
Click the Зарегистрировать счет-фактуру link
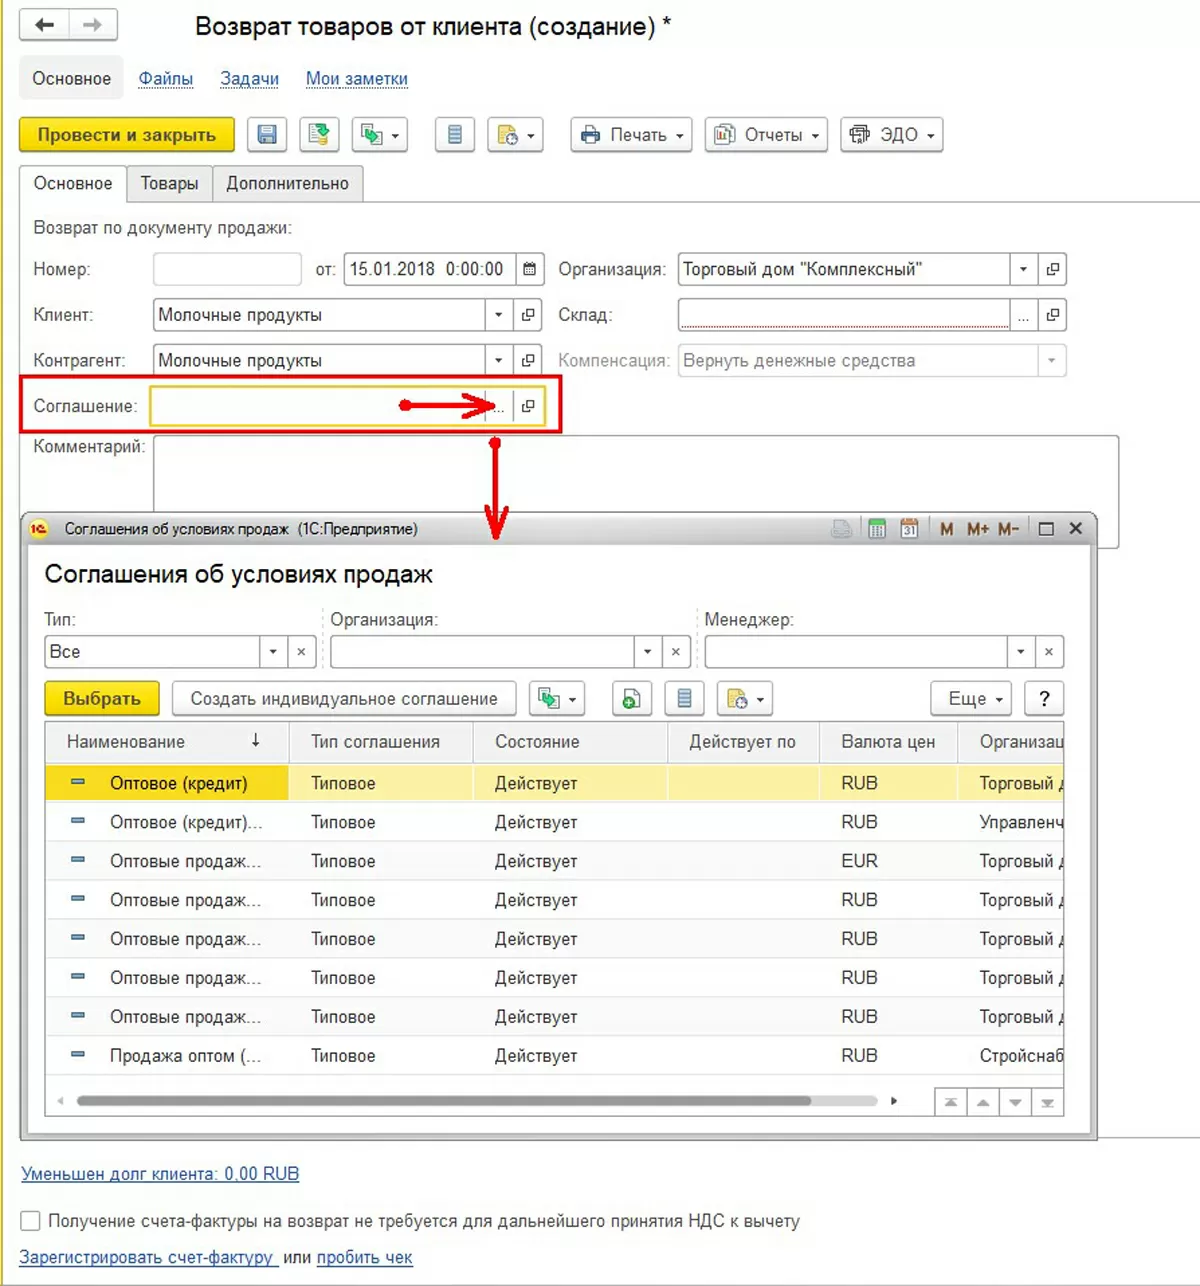147,1258
